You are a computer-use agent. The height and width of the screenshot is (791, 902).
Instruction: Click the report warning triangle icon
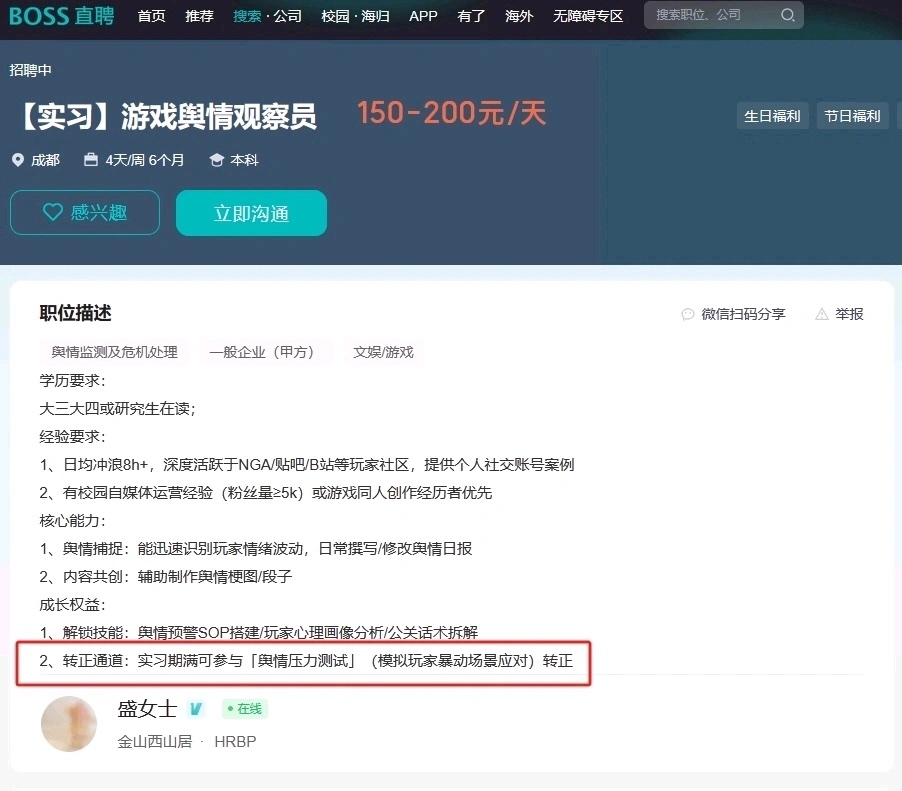[x=822, y=314]
